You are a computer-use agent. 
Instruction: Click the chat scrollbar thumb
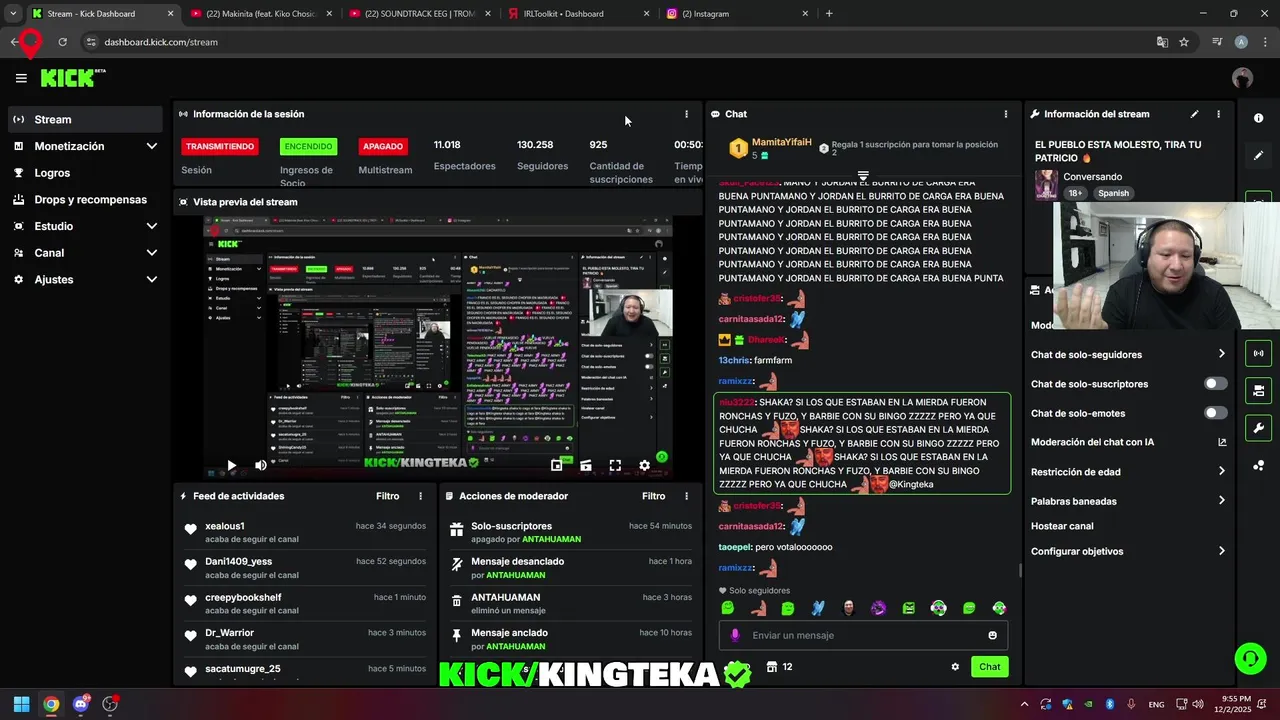1020,570
